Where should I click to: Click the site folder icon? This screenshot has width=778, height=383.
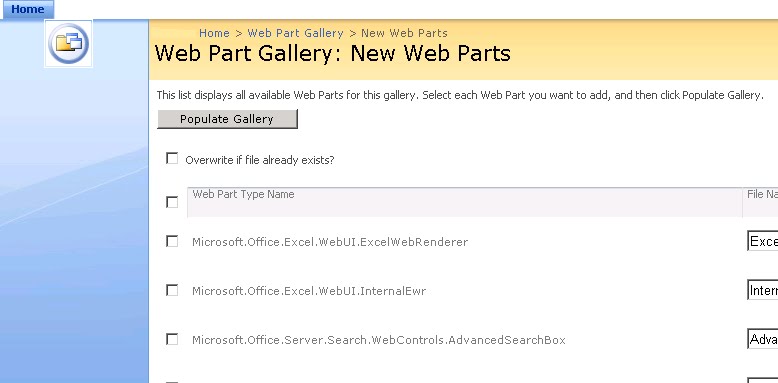click(68, 44)
